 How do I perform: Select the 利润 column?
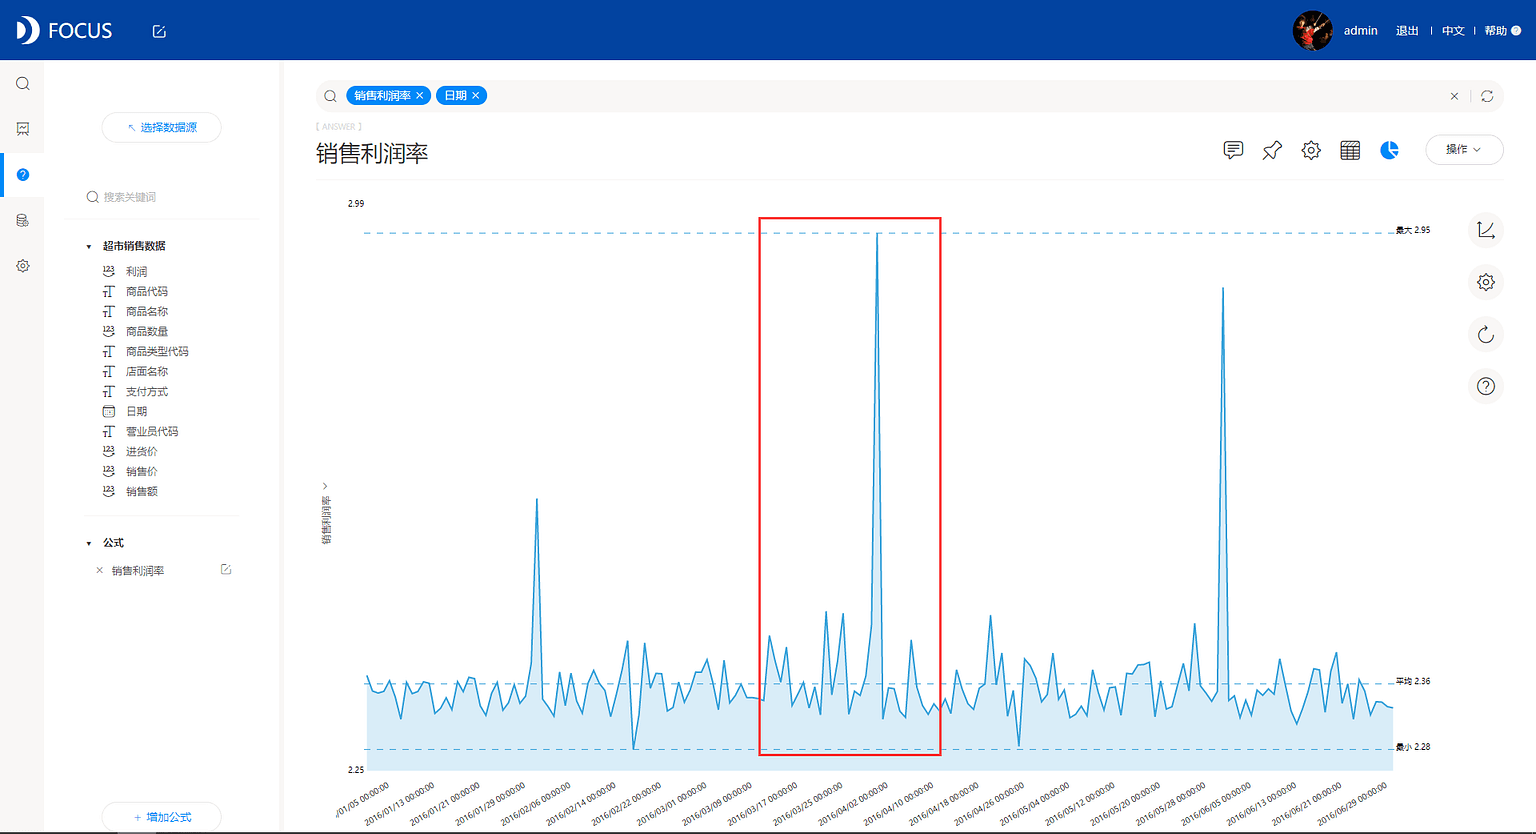pyautogui.click(x=136, y=272)
